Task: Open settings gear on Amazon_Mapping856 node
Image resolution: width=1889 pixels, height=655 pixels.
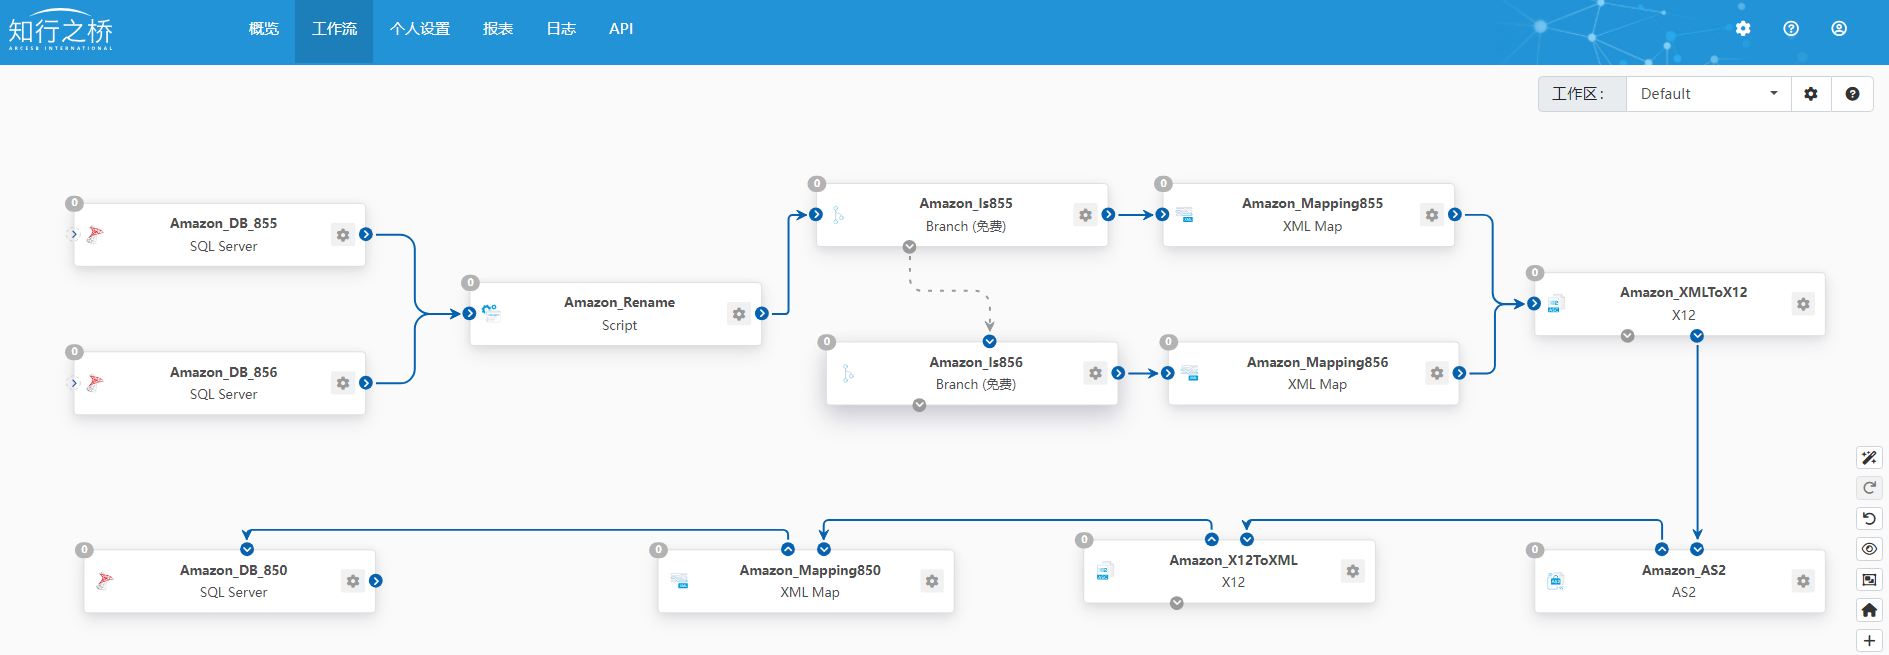Action: [1437, 373]
